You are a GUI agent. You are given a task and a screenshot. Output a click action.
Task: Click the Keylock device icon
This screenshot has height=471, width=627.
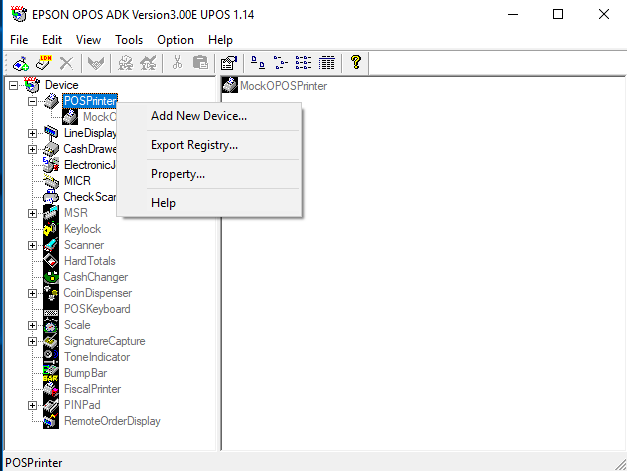pos(51,229)
